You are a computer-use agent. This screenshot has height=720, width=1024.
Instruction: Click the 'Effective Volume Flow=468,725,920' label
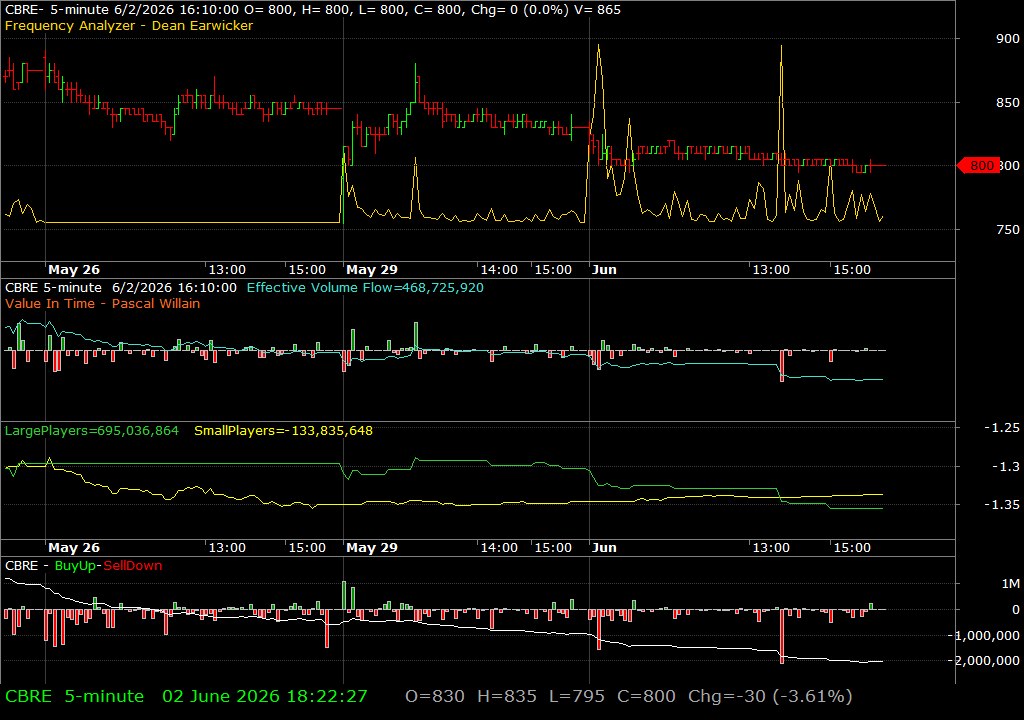[365, 287]
